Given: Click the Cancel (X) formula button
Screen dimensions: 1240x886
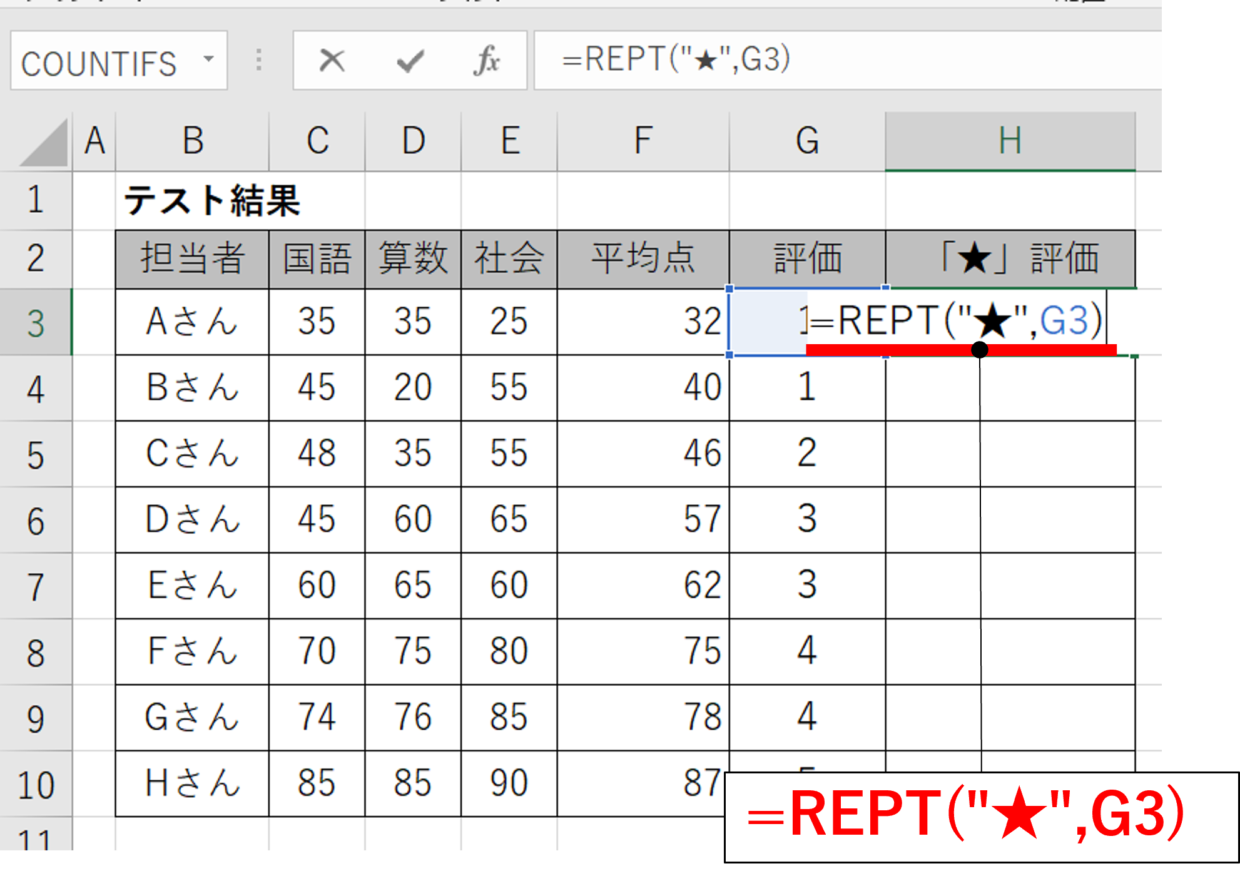Looking at the screenshot, I should [331, 62].
